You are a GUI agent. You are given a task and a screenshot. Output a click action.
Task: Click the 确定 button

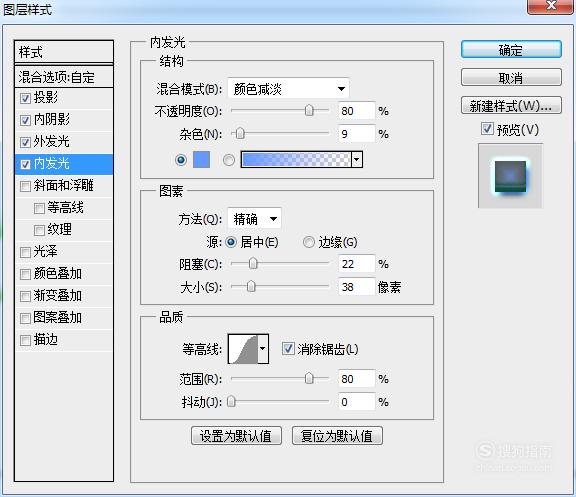[511, 50]
